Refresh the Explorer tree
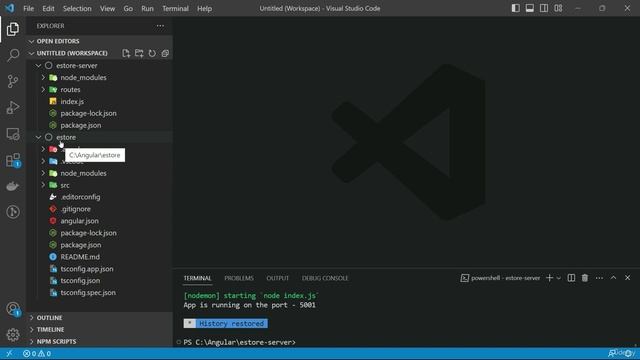The image size is (640, 360). coord(152,53)
